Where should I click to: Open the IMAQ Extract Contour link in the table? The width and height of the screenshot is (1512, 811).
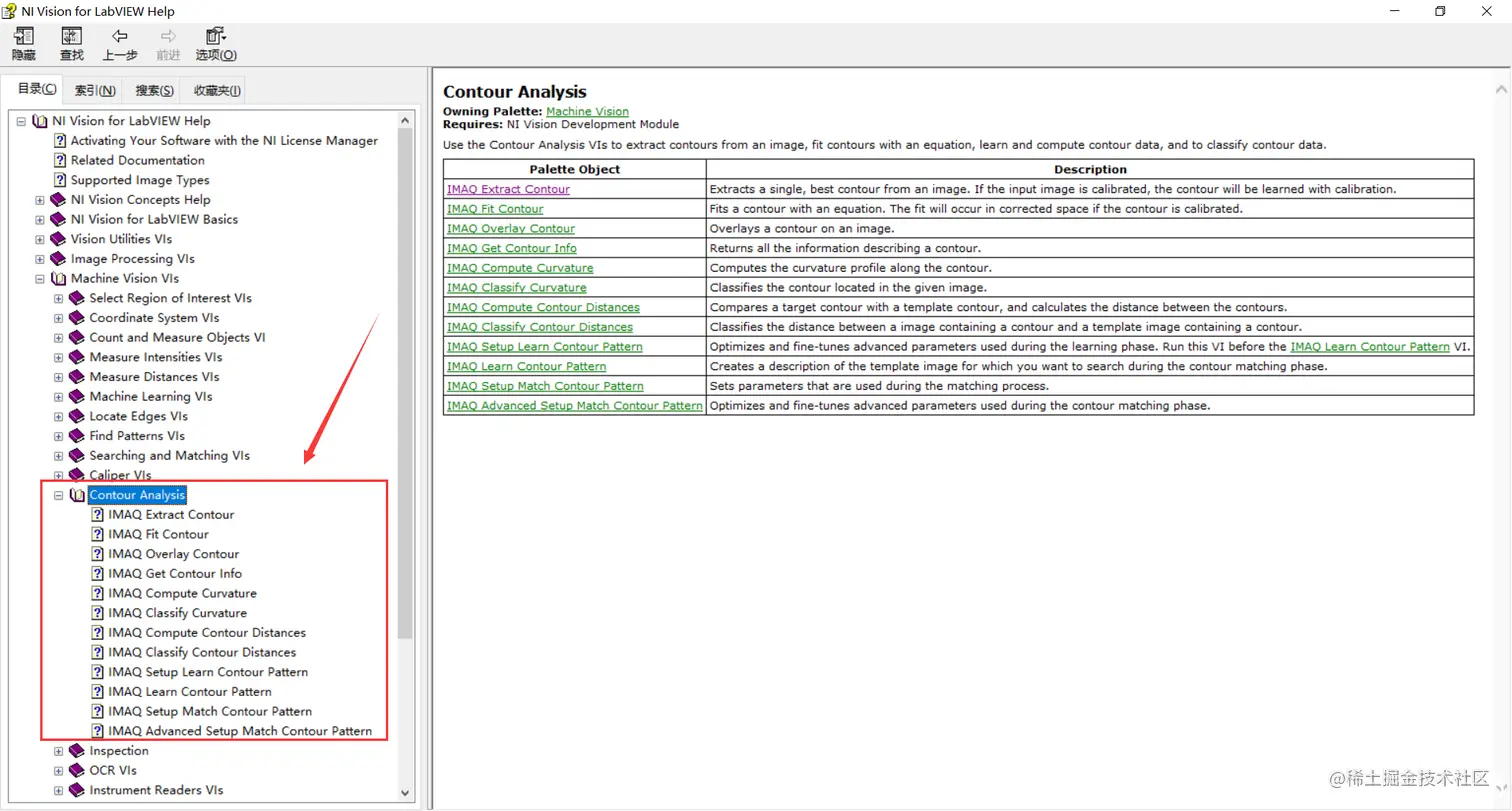pos(508,189)
